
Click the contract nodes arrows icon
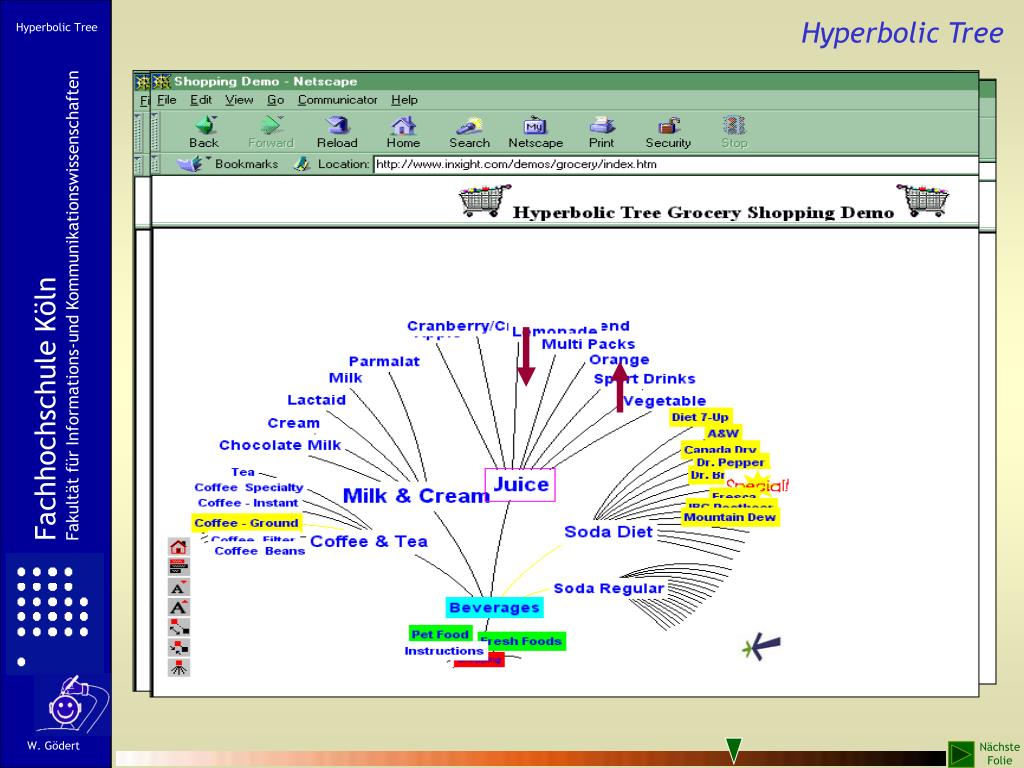click(x=179, y=648)
